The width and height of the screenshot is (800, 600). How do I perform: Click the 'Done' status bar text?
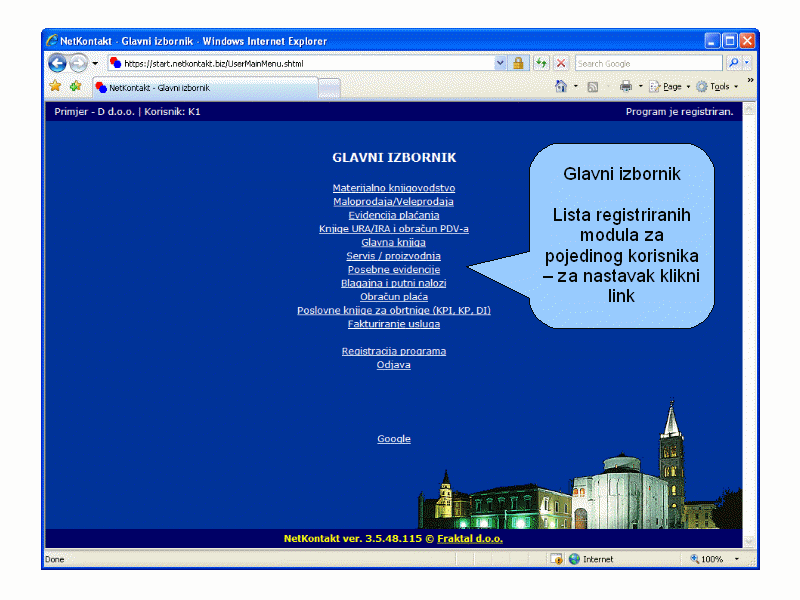pyautogui.click(x=54, y=559)
